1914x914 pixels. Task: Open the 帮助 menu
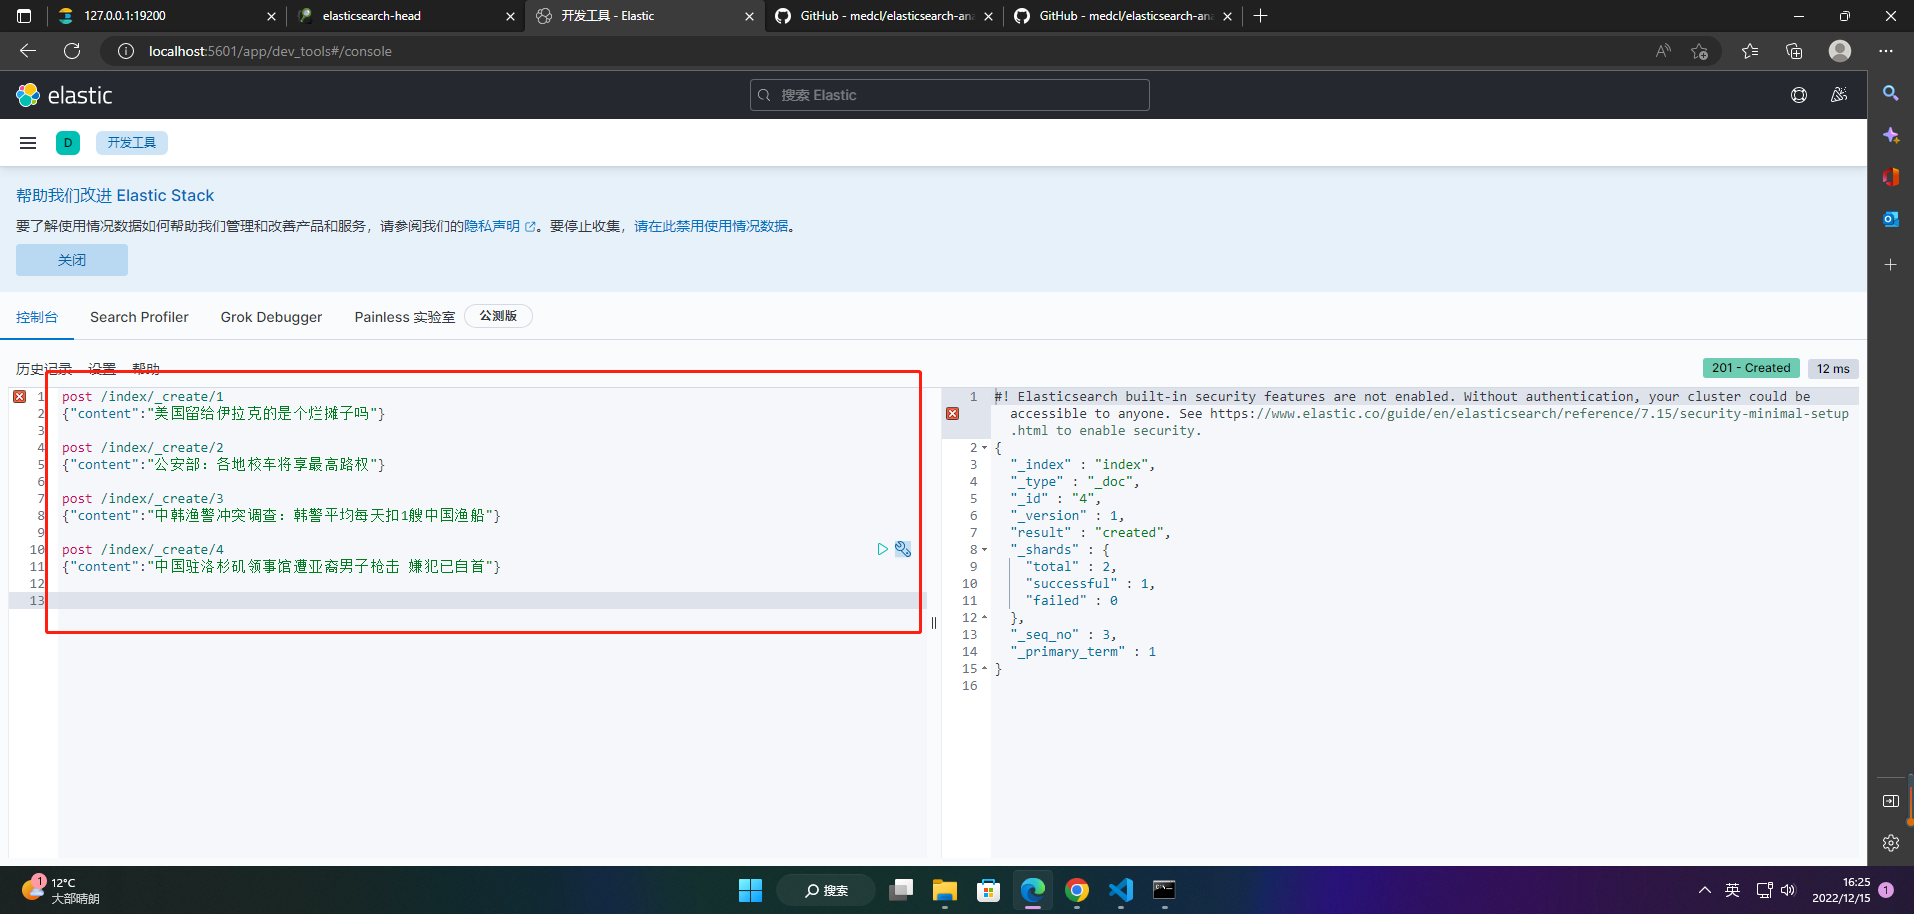[146, 369]
